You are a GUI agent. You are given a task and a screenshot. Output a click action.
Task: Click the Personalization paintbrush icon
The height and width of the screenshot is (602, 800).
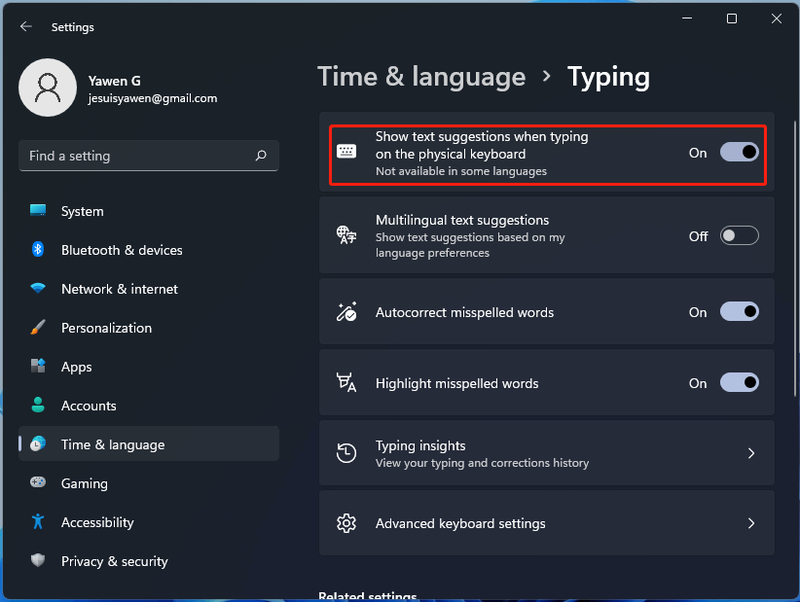pos(38,328)
